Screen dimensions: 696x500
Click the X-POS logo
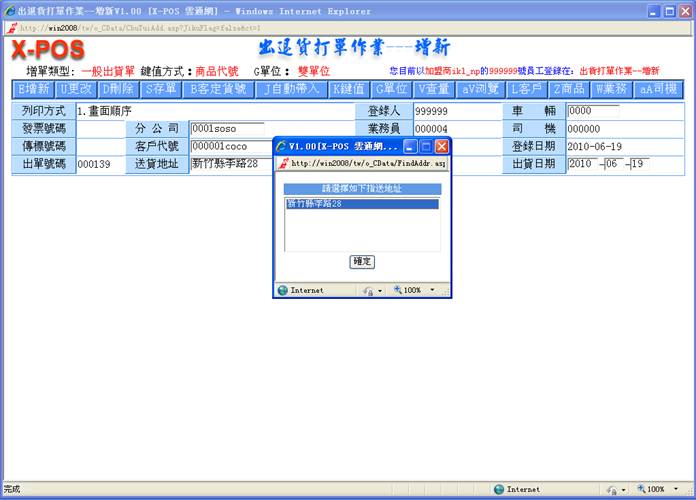[47, 51]
